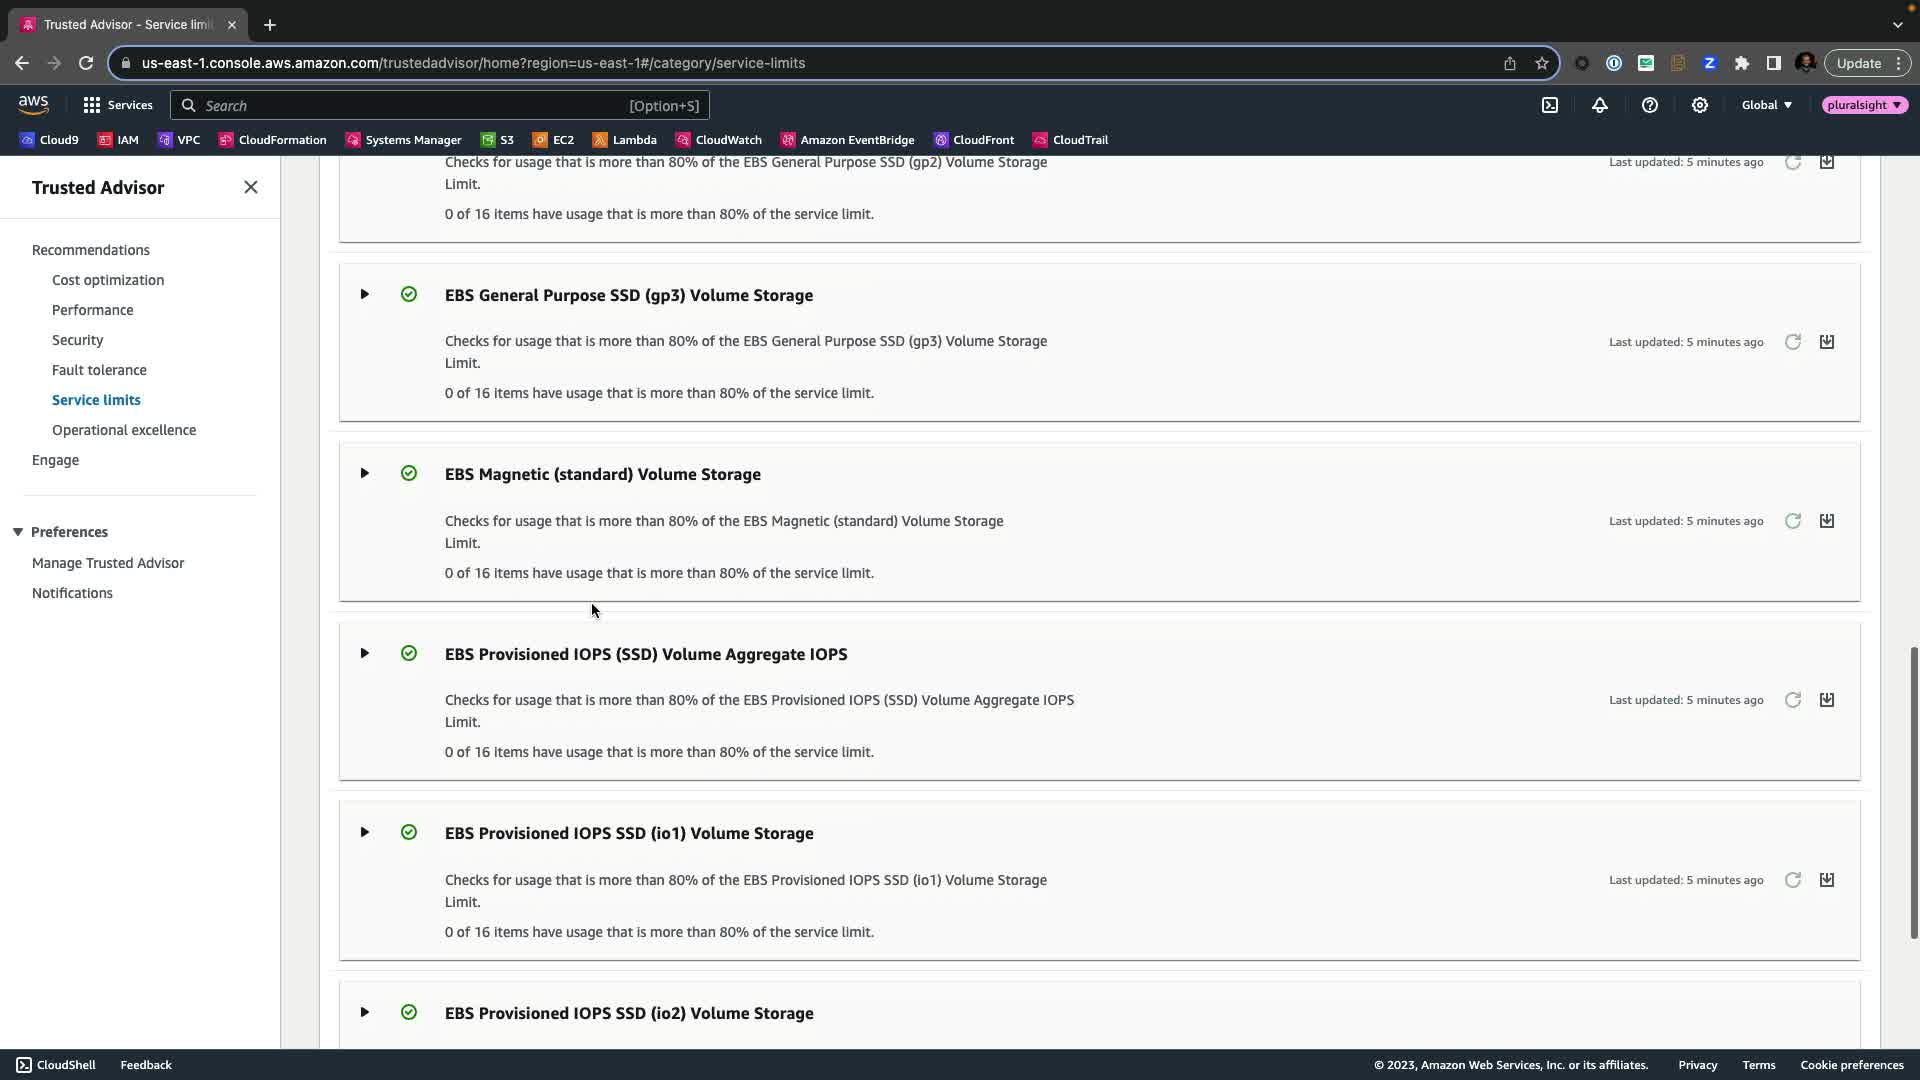This screenshot has width=1920, height=1080.
Task: Refresh the EBS io1 Volume Storage check
Action: tap(1793, 880)
